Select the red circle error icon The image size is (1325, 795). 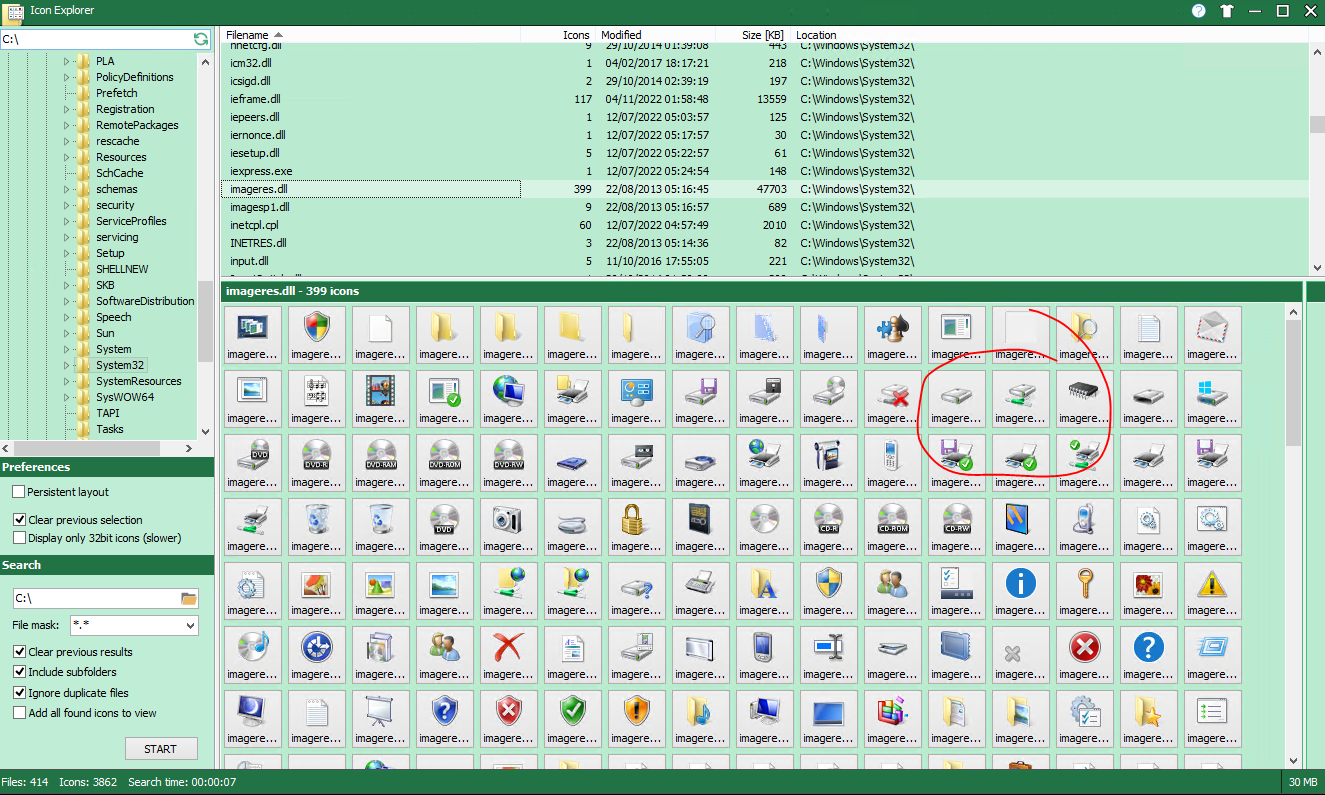pos(1084,655)
